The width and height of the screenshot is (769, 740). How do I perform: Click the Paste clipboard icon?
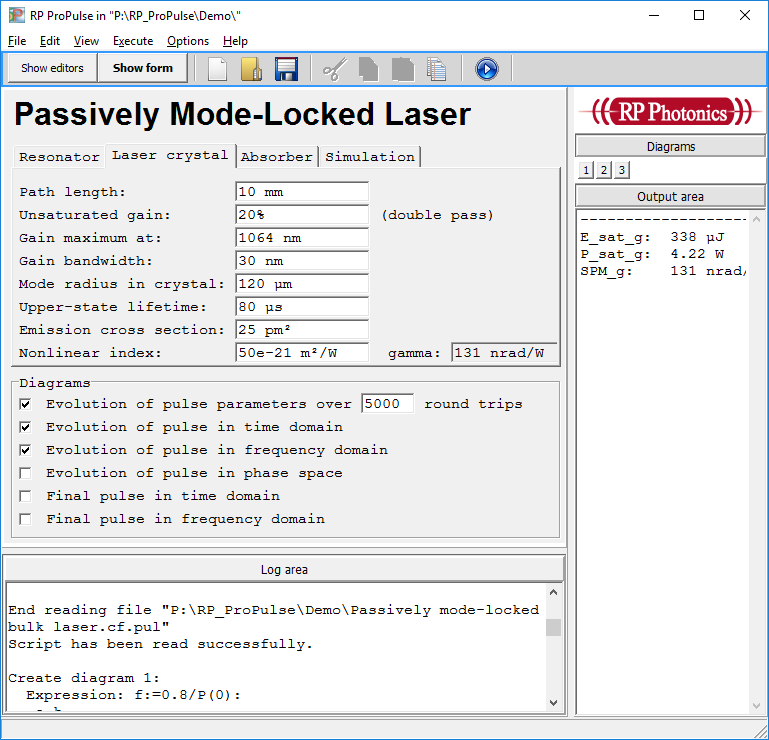pyautogui.click(x=403, y=69)
